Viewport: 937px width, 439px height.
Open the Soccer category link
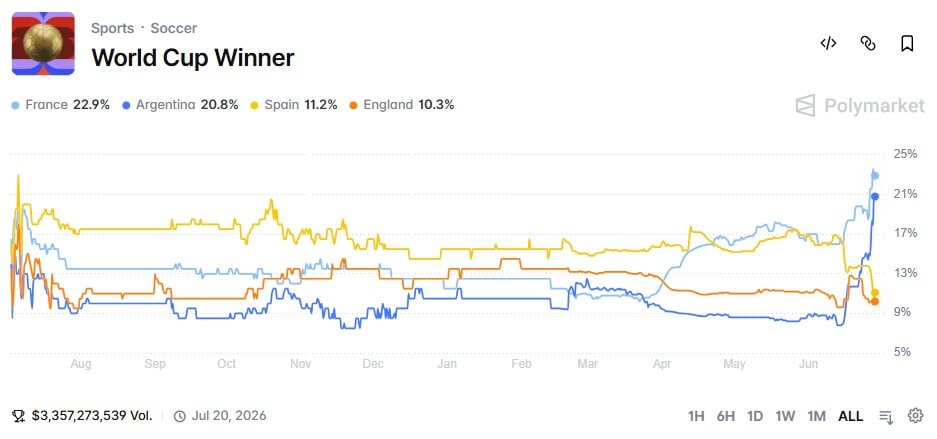[x=173, y=28]
